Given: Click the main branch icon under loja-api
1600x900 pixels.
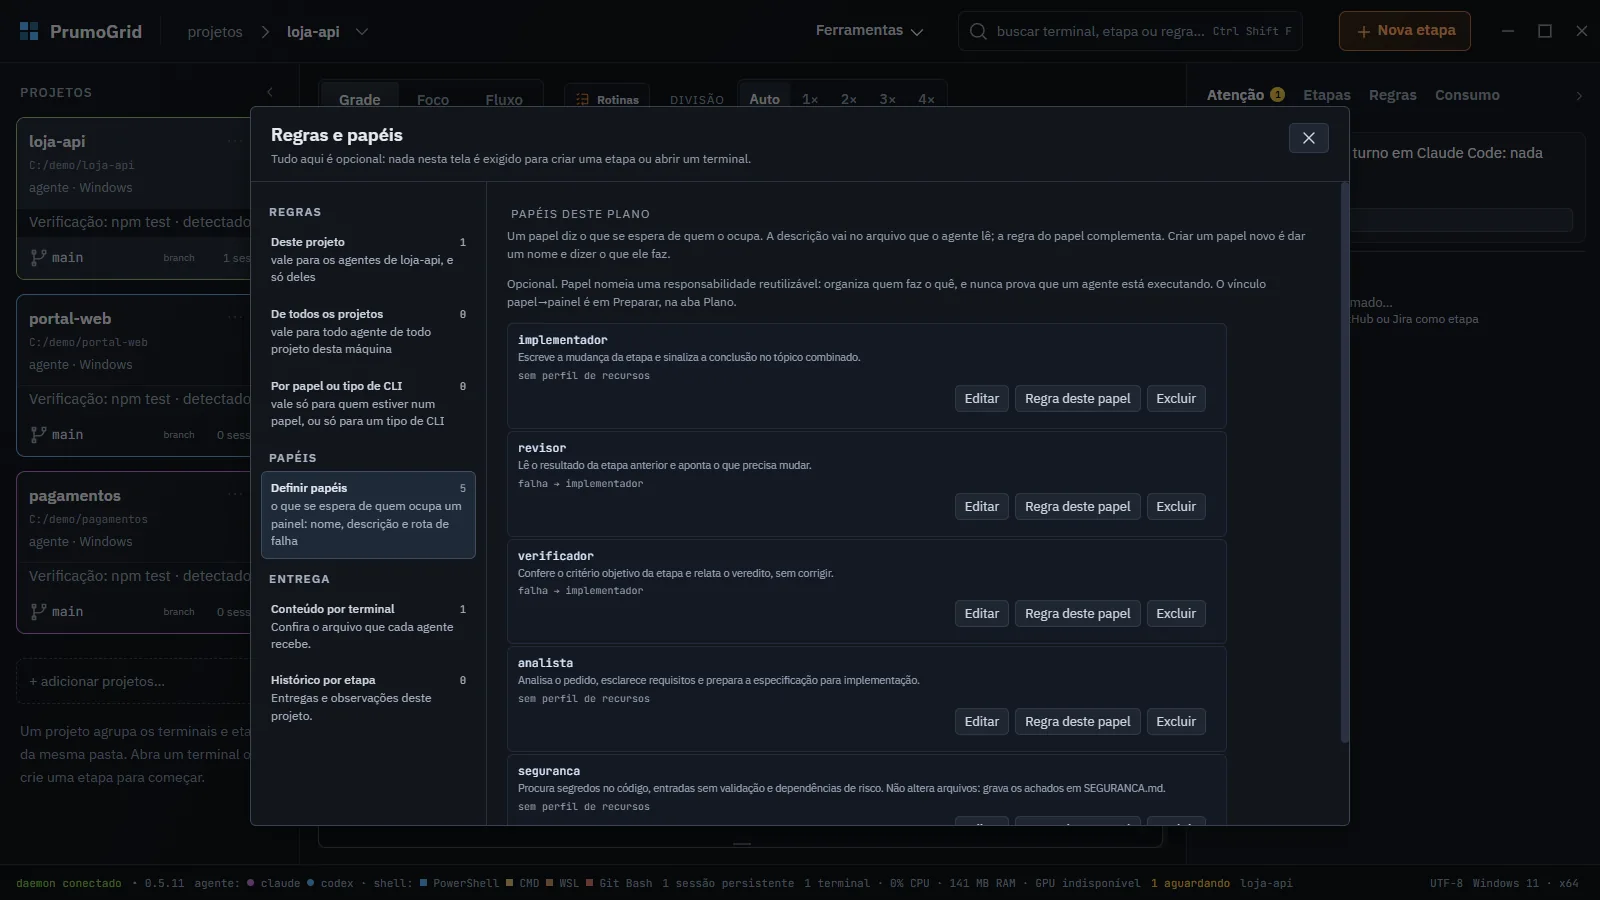Looking at the screenshot, I should coord(38,257).
